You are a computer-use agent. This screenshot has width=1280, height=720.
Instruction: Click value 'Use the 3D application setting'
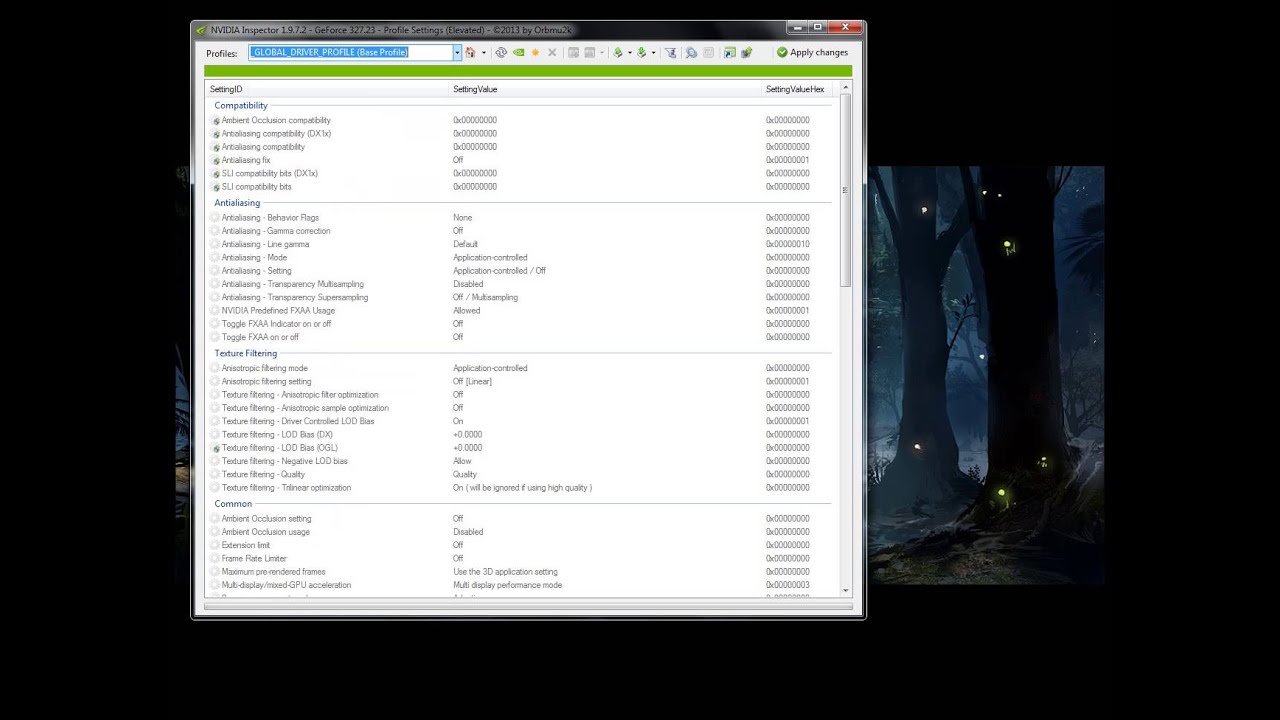click(505, 572)
